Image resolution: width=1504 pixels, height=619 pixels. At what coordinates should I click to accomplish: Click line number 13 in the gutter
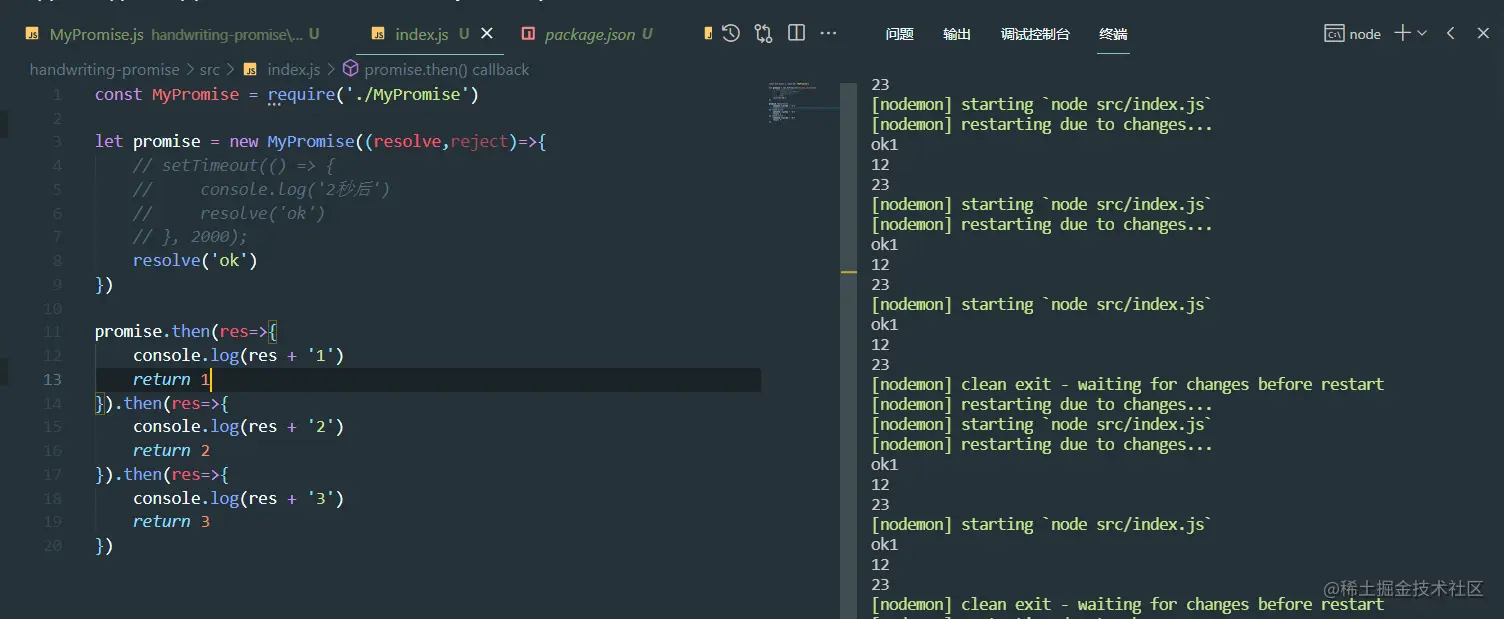tap(51, 379)
